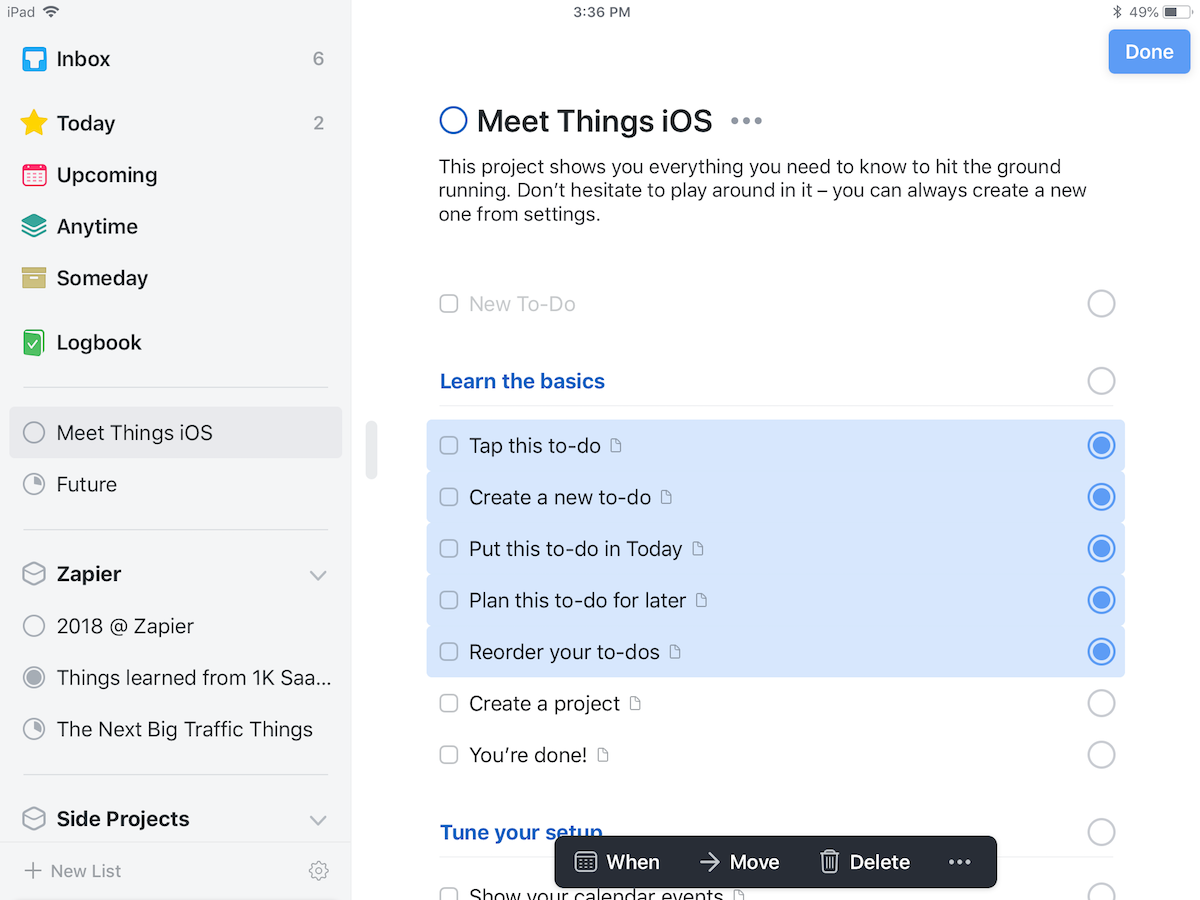The width and height of the screenshot is (1200, 900).
Task: Open the Learn the basics heading
Action: coord(522,381)
